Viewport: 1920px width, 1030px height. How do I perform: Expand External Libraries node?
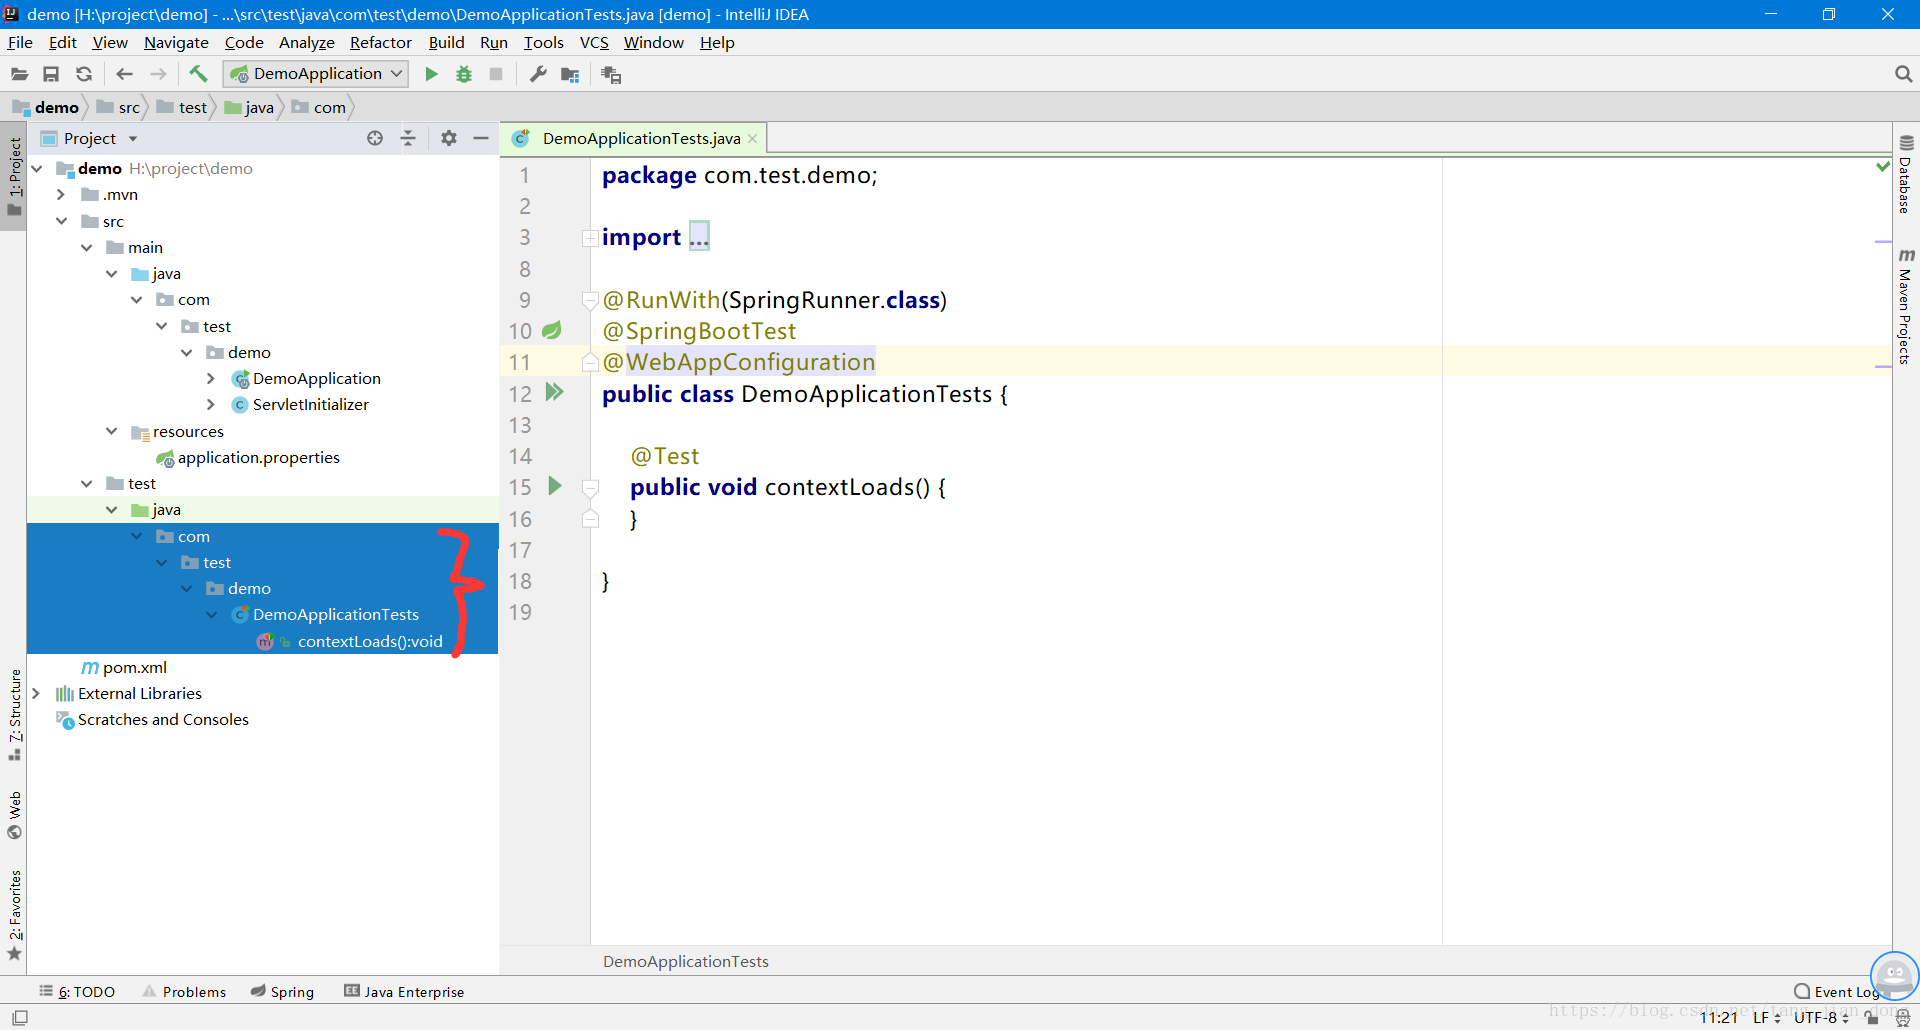tap(36, 693)
